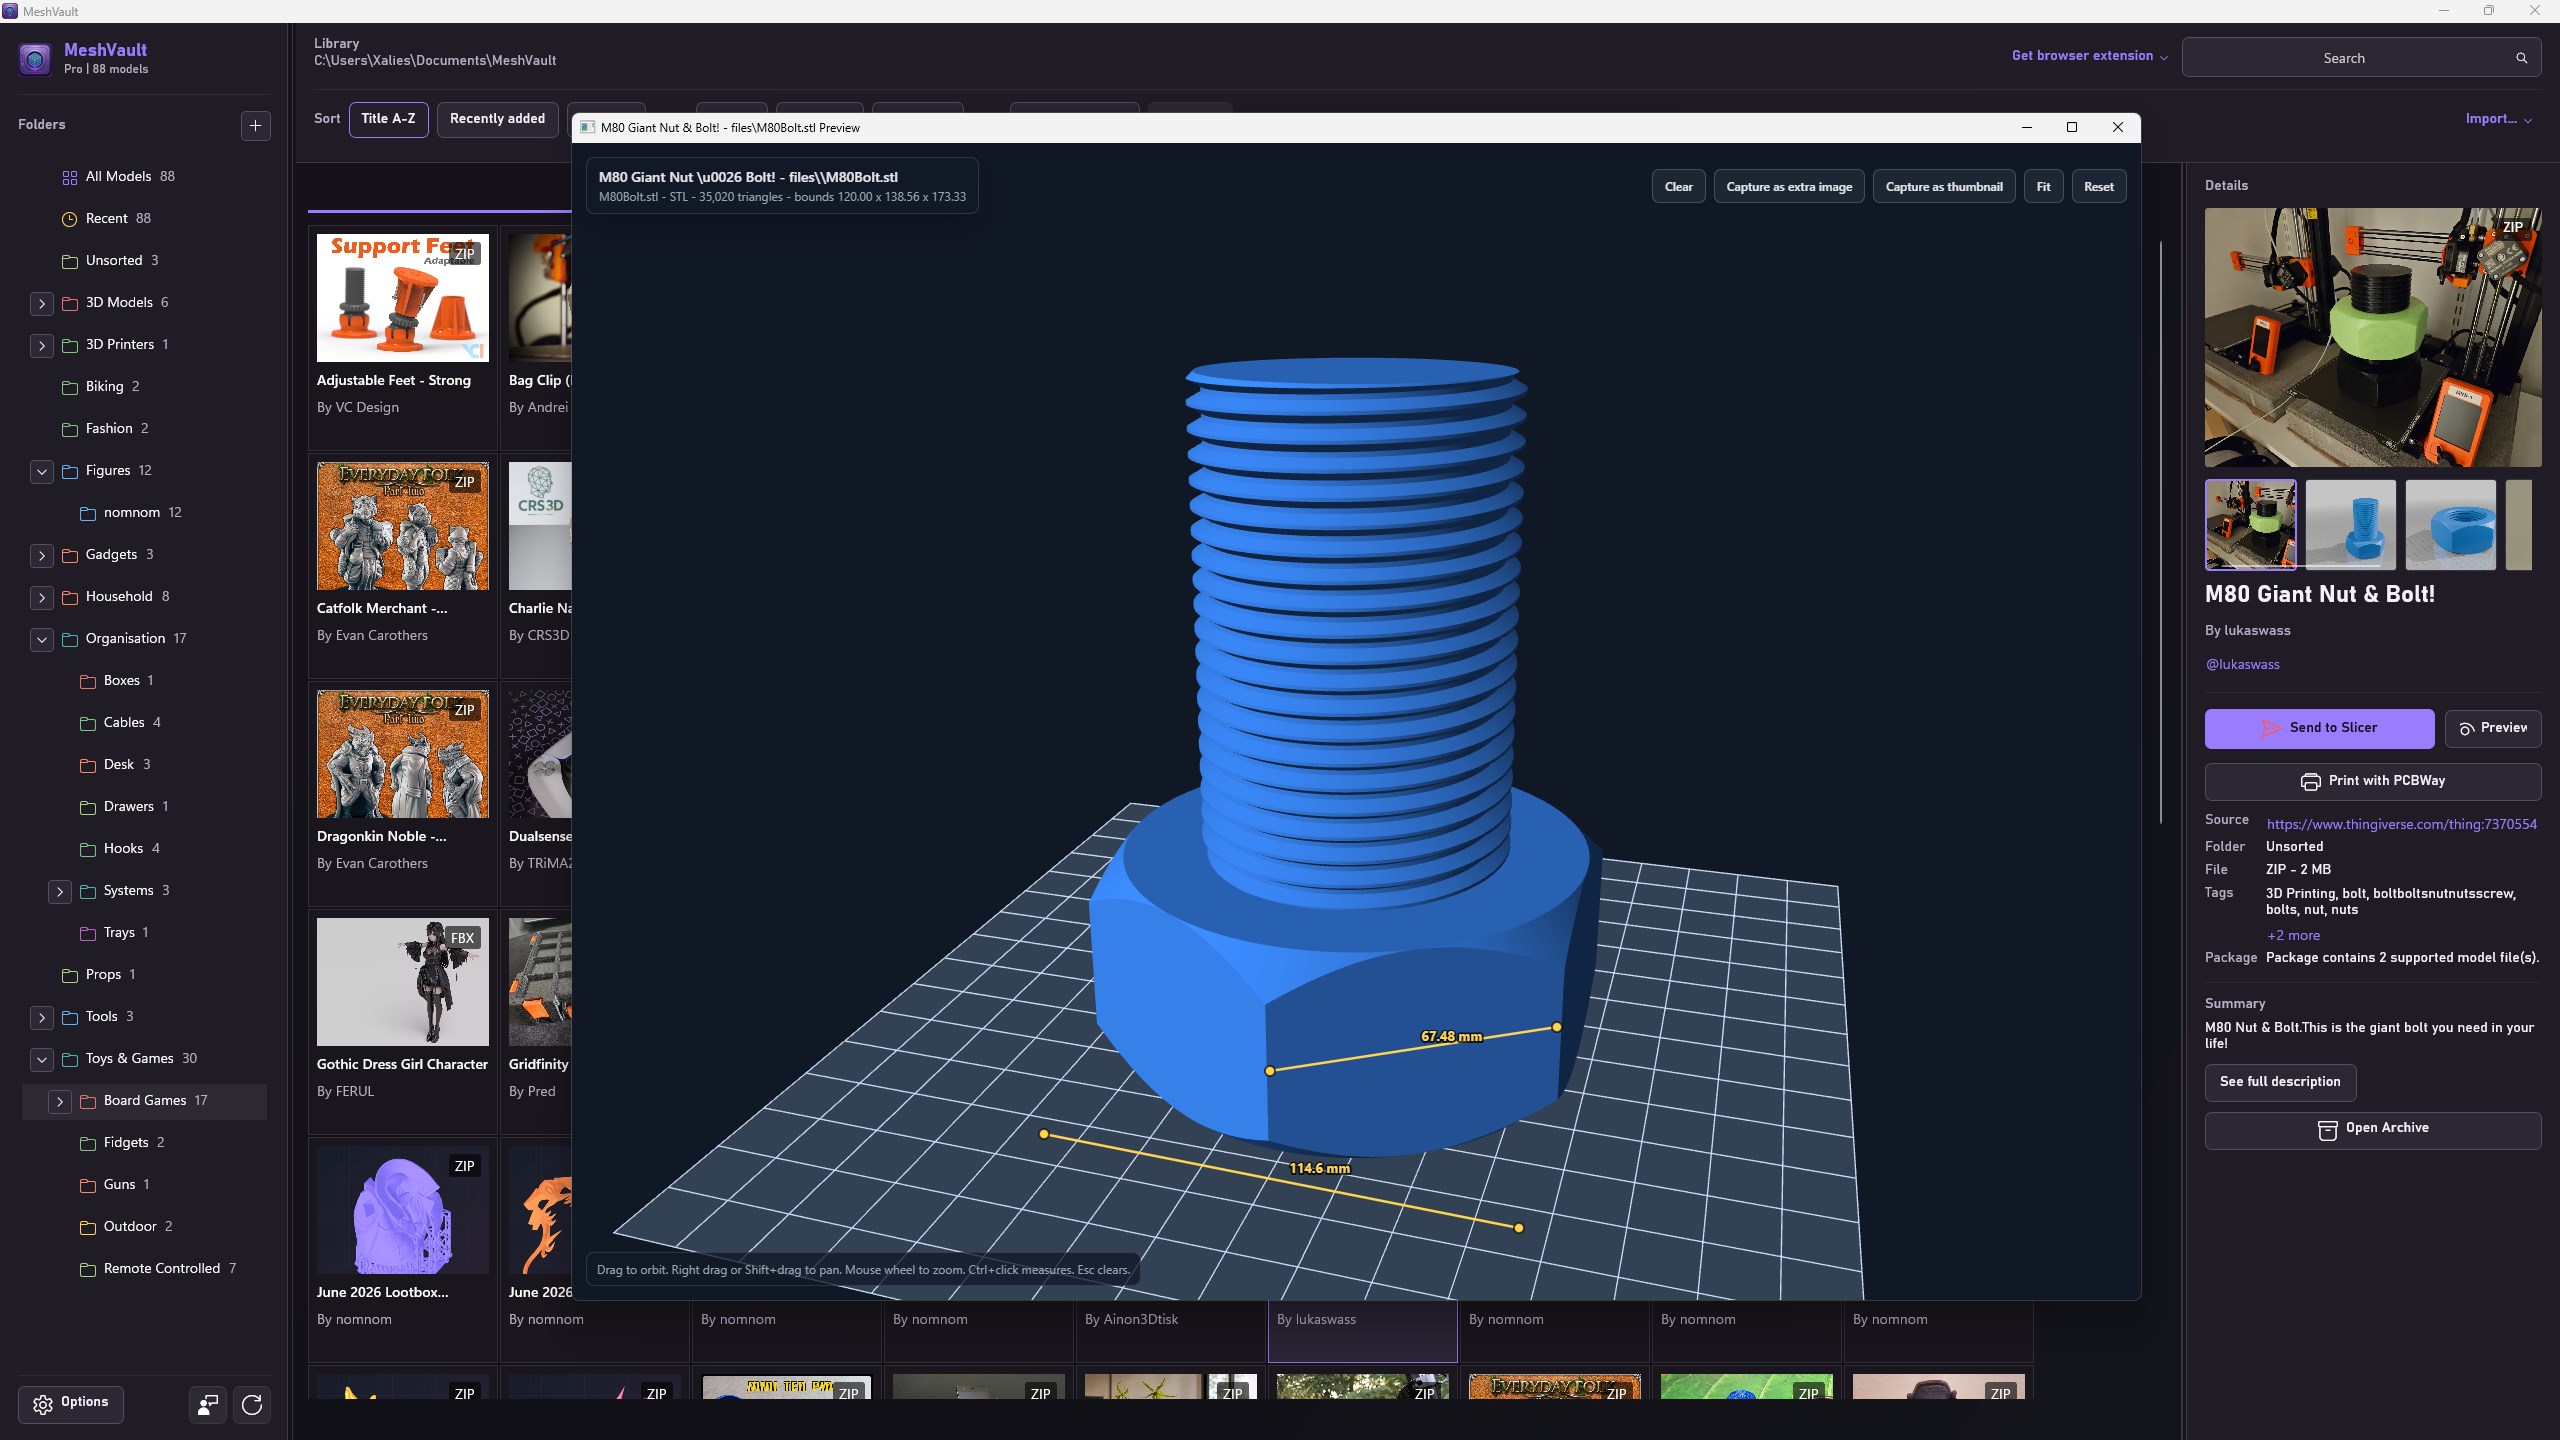Click the MeshVault logo icon

35,59
